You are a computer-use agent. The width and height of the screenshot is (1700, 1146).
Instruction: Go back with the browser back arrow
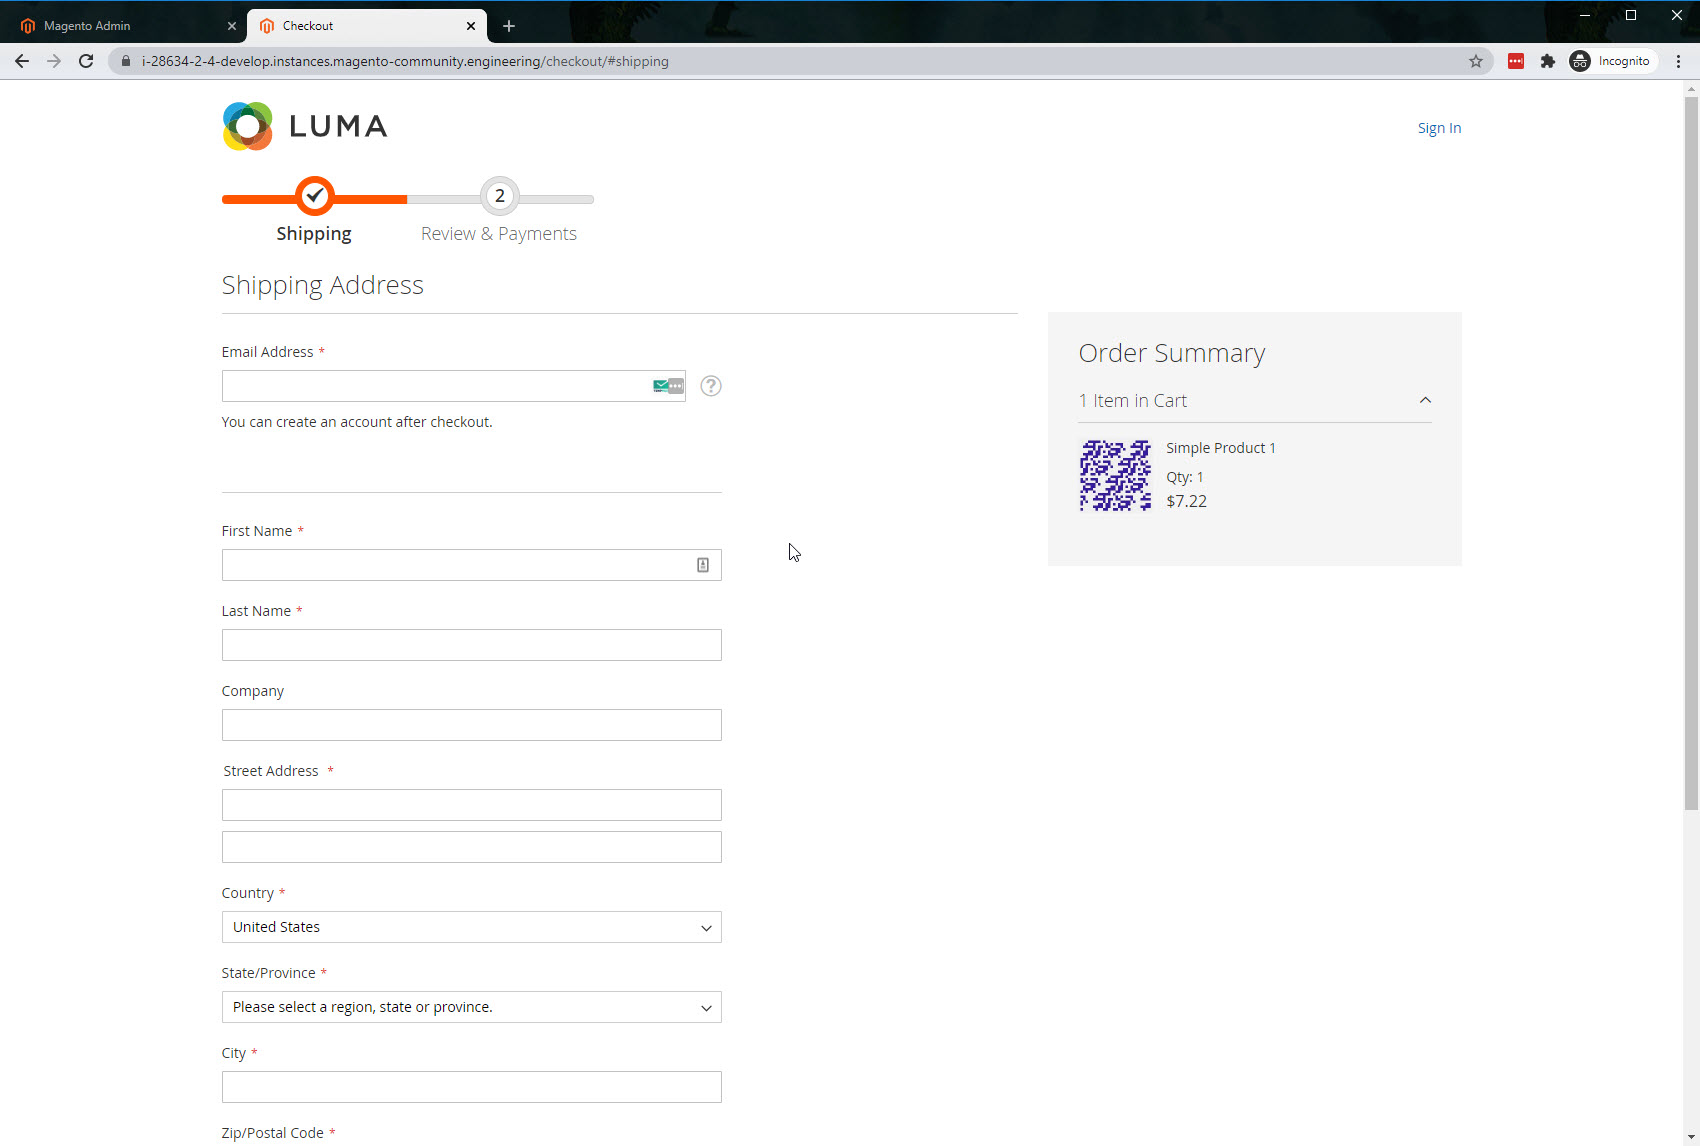(22, 61)
